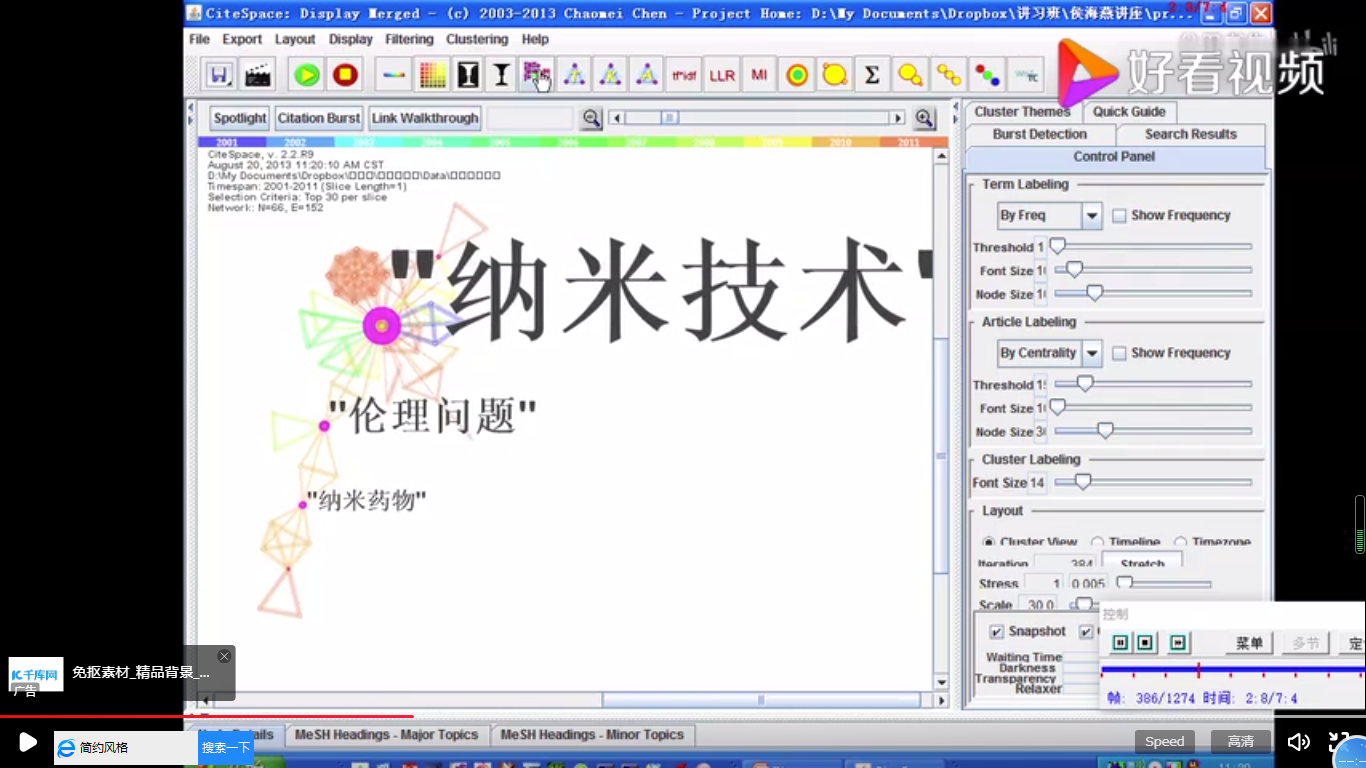1366x768 pixels.
Task: Click the Sigma summation toolbar icon
Action: 872,75
